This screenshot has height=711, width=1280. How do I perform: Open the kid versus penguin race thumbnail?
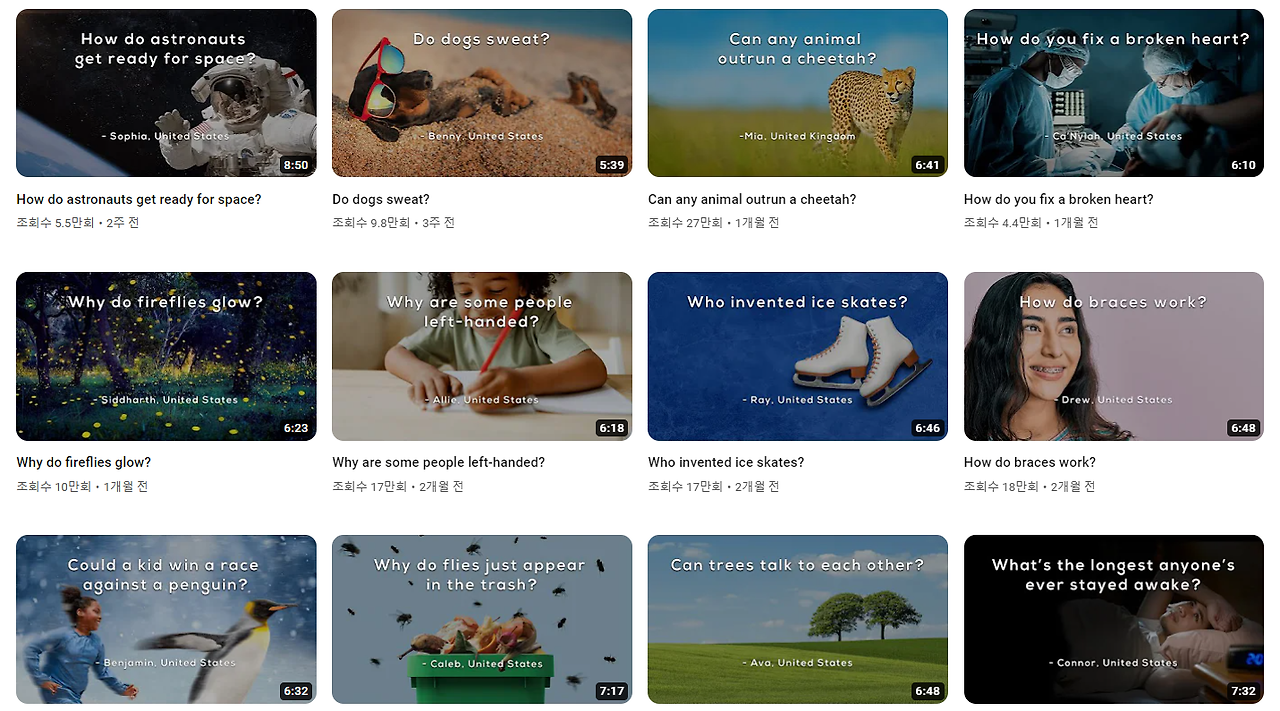[166, 619]
